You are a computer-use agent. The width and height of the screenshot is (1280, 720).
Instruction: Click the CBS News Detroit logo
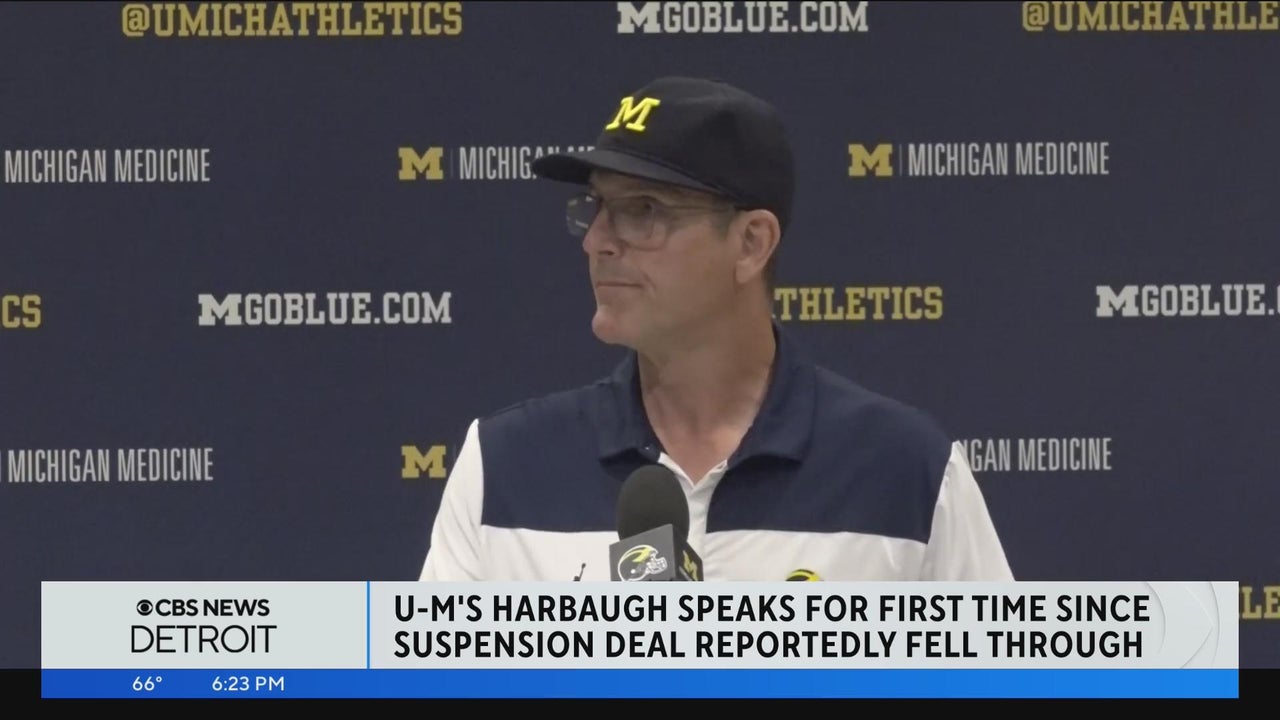click(204, 626)
